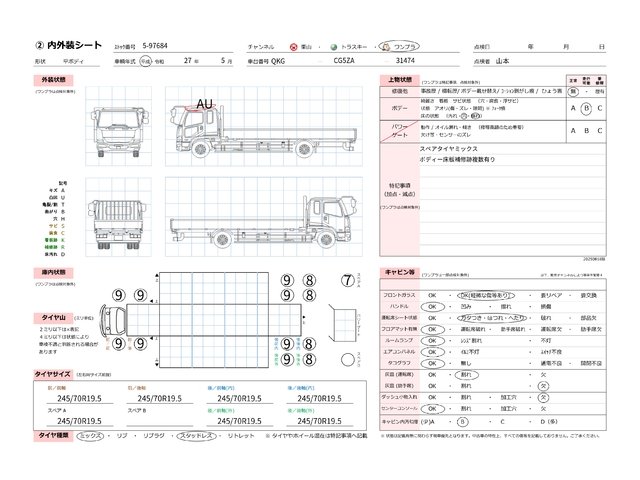640x480 pixels.
Task: Click inspector name 山本
Action: pyautogui.click(x=502, y=61)
